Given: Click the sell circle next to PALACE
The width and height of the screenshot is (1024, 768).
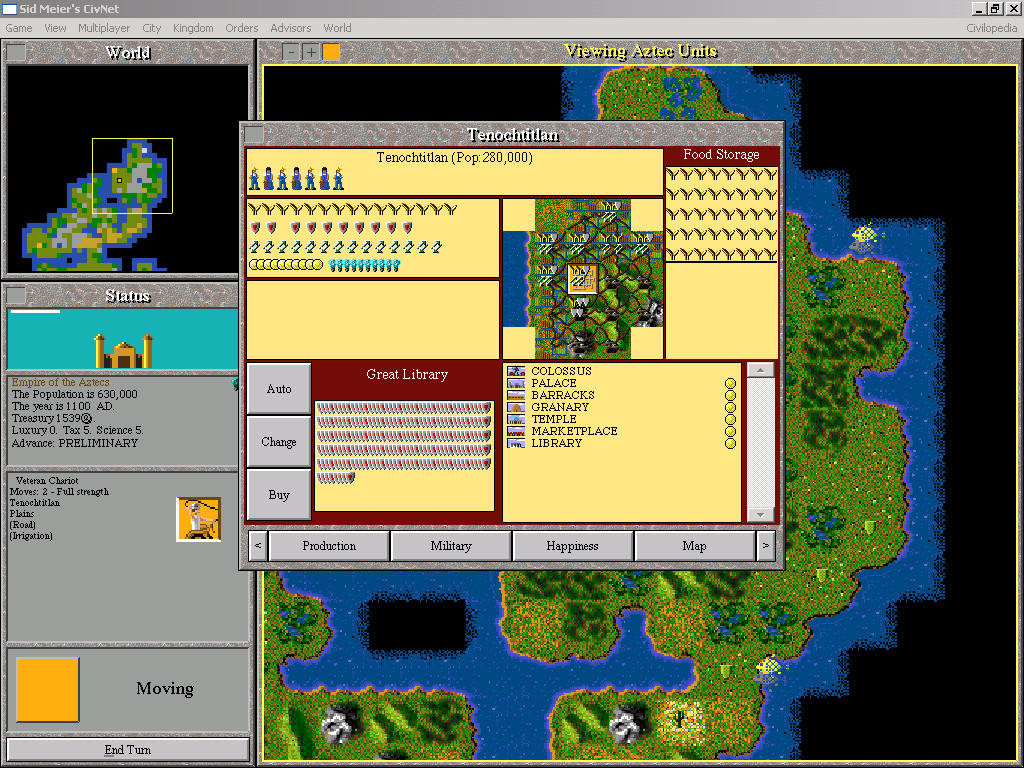Looking at the screenshot, I should (730, 383).
